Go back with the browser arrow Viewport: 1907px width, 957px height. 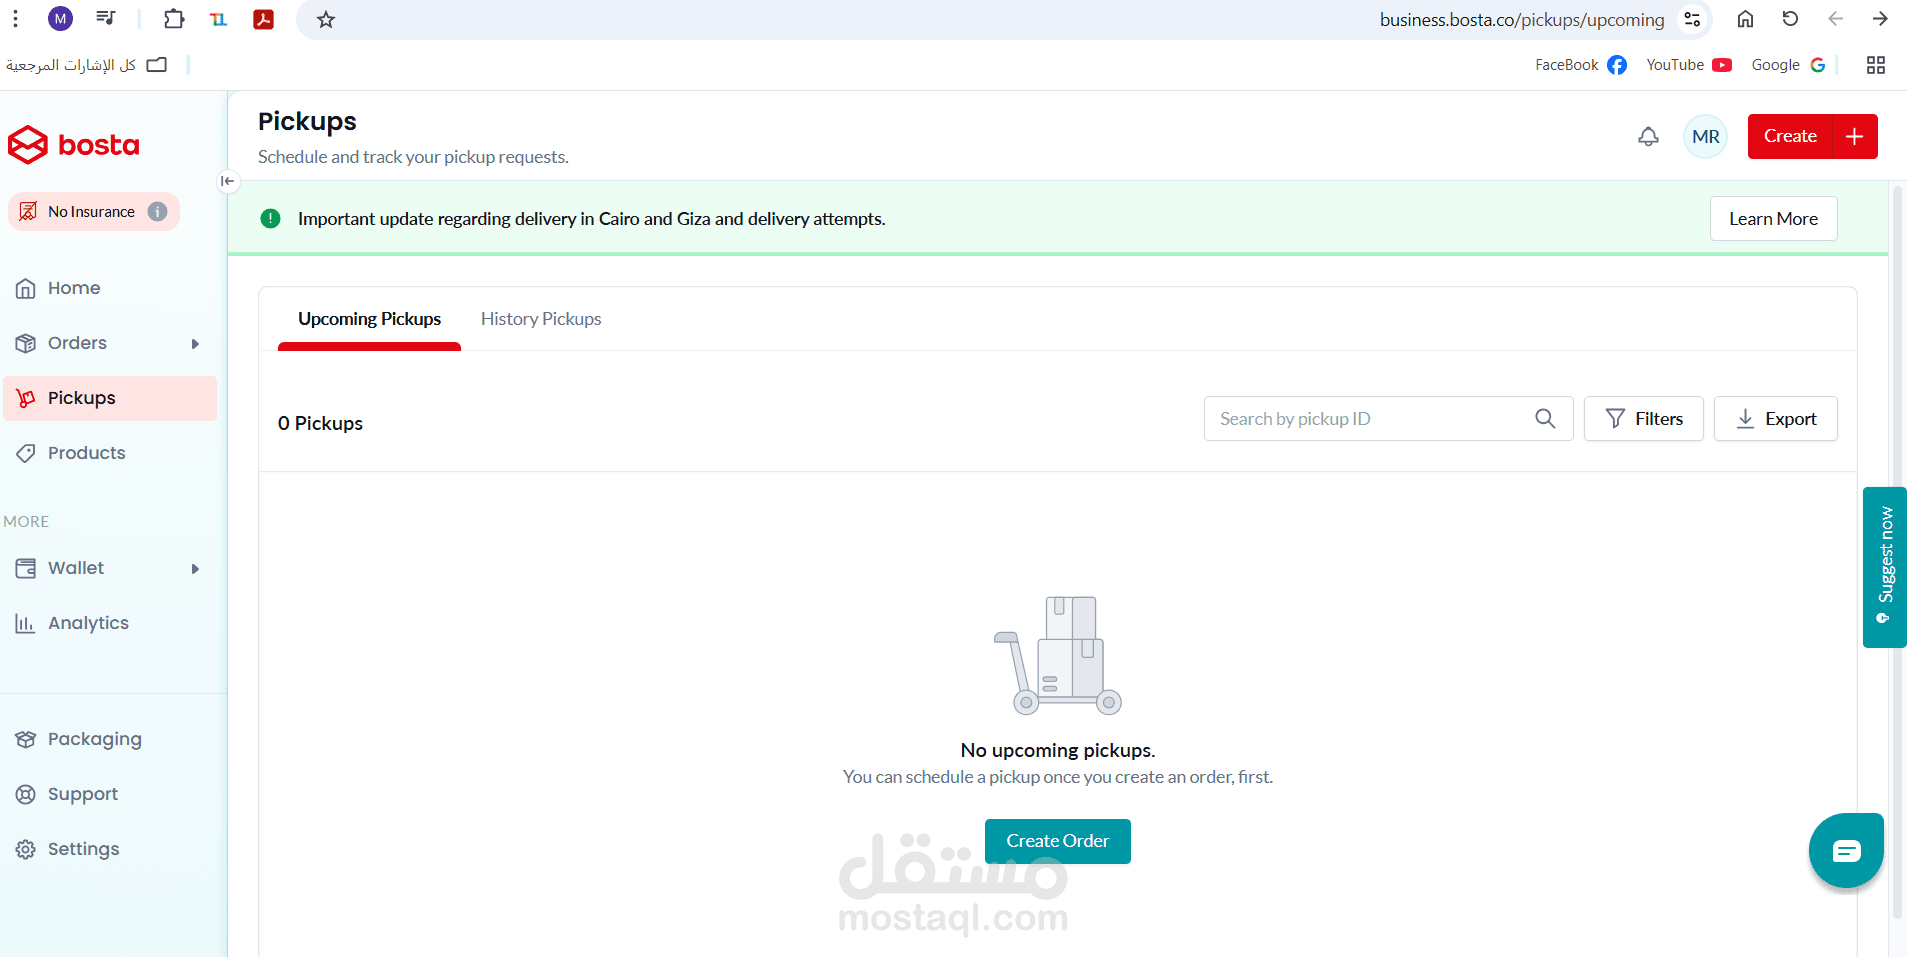[1835, 19]
